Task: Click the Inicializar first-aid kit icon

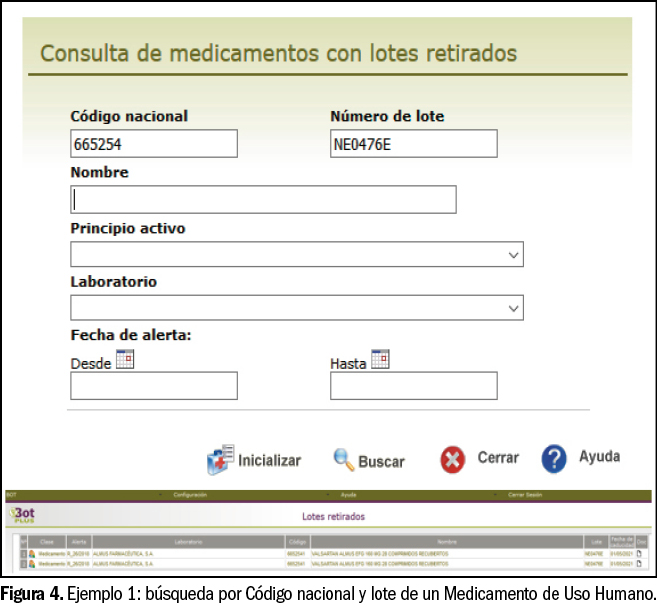Action: (219, 459)
